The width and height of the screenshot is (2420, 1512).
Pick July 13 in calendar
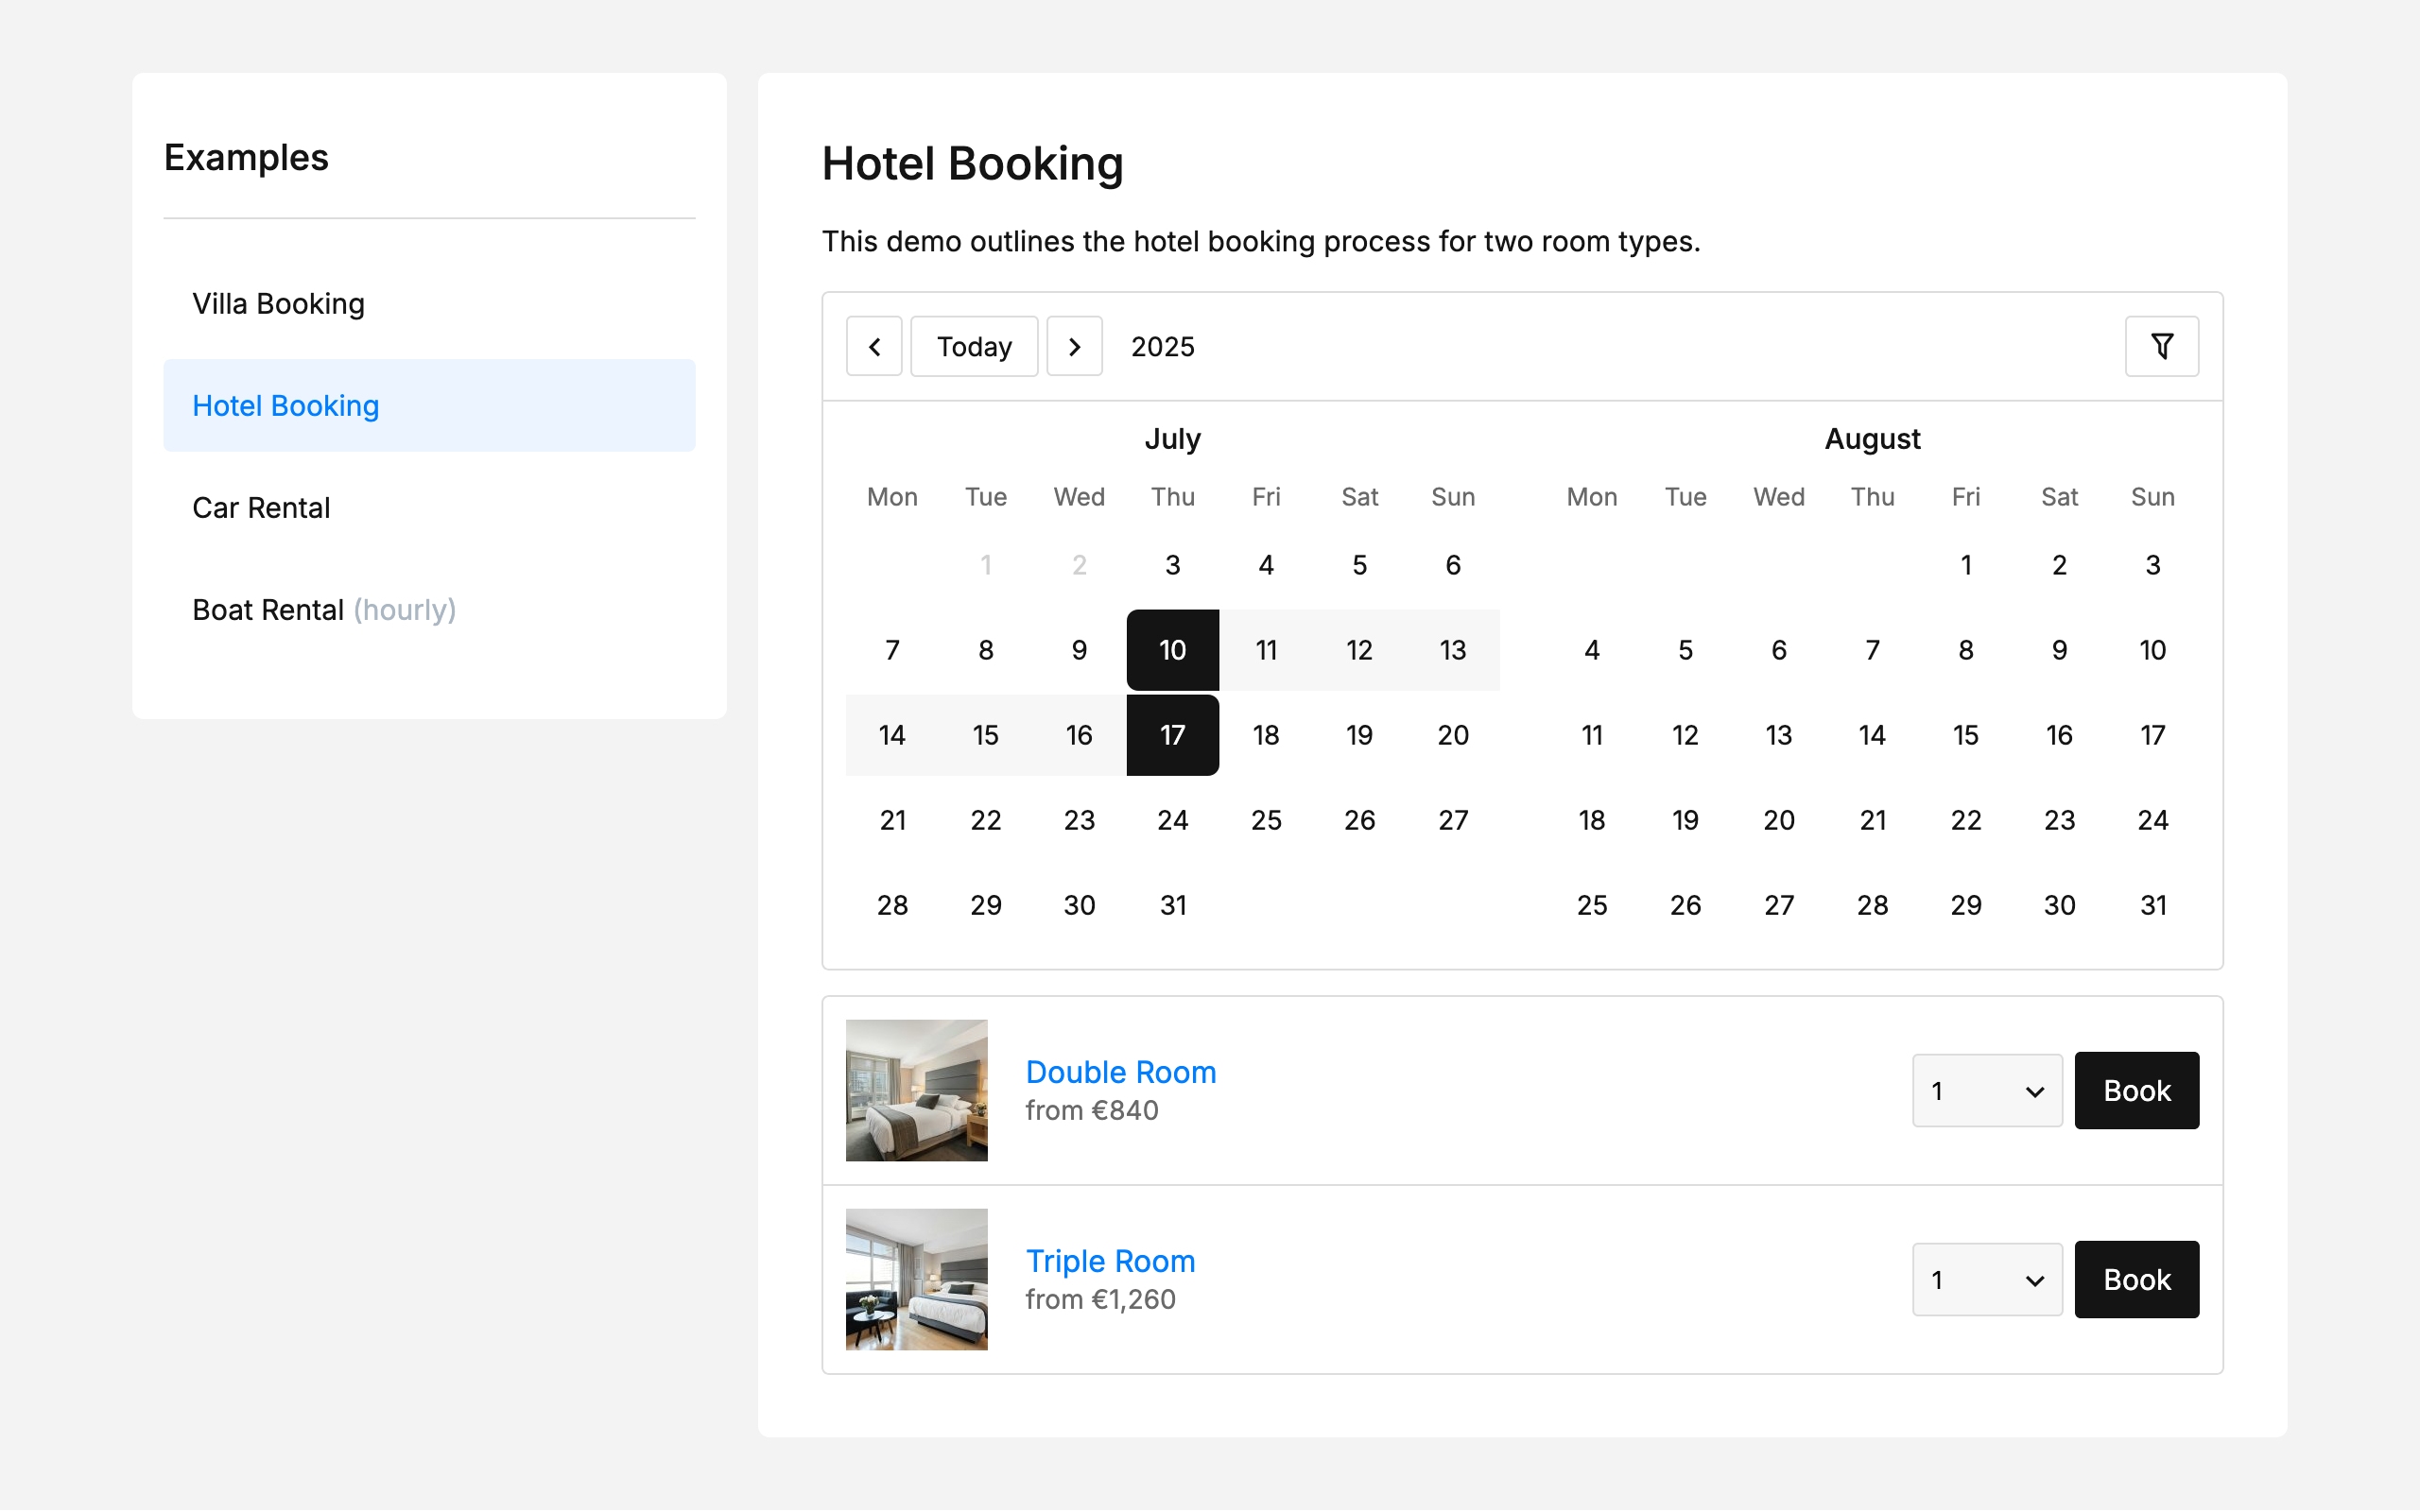point(1453,650)
